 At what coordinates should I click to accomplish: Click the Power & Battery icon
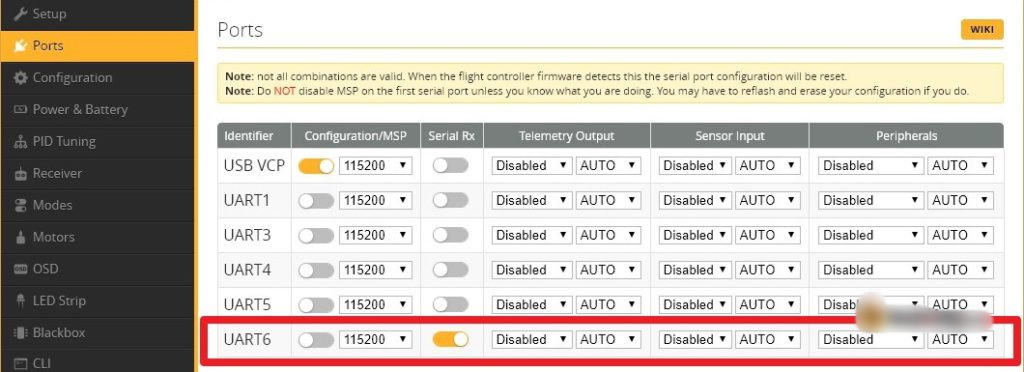point(21,110)
